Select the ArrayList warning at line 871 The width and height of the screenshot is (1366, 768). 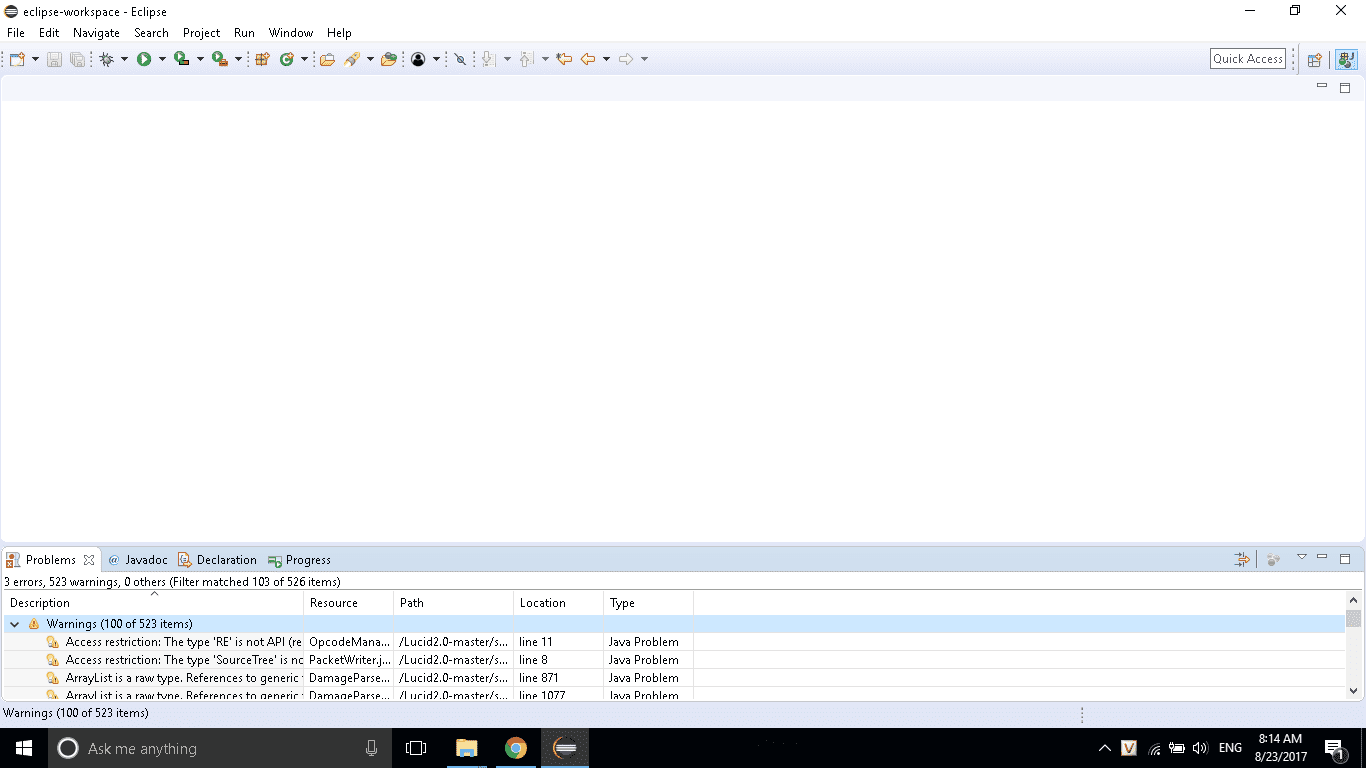click(x=674, y=678)
